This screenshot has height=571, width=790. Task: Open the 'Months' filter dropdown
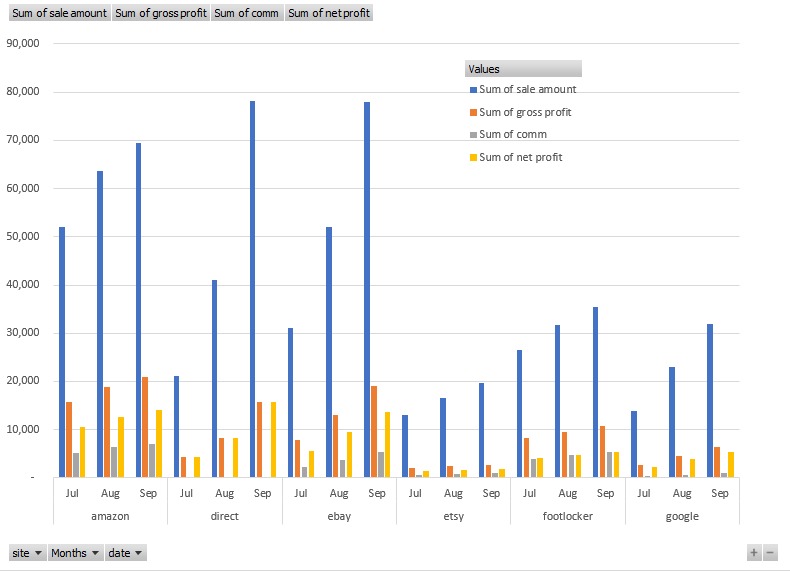pyautogui.click(x=75, y=553)
